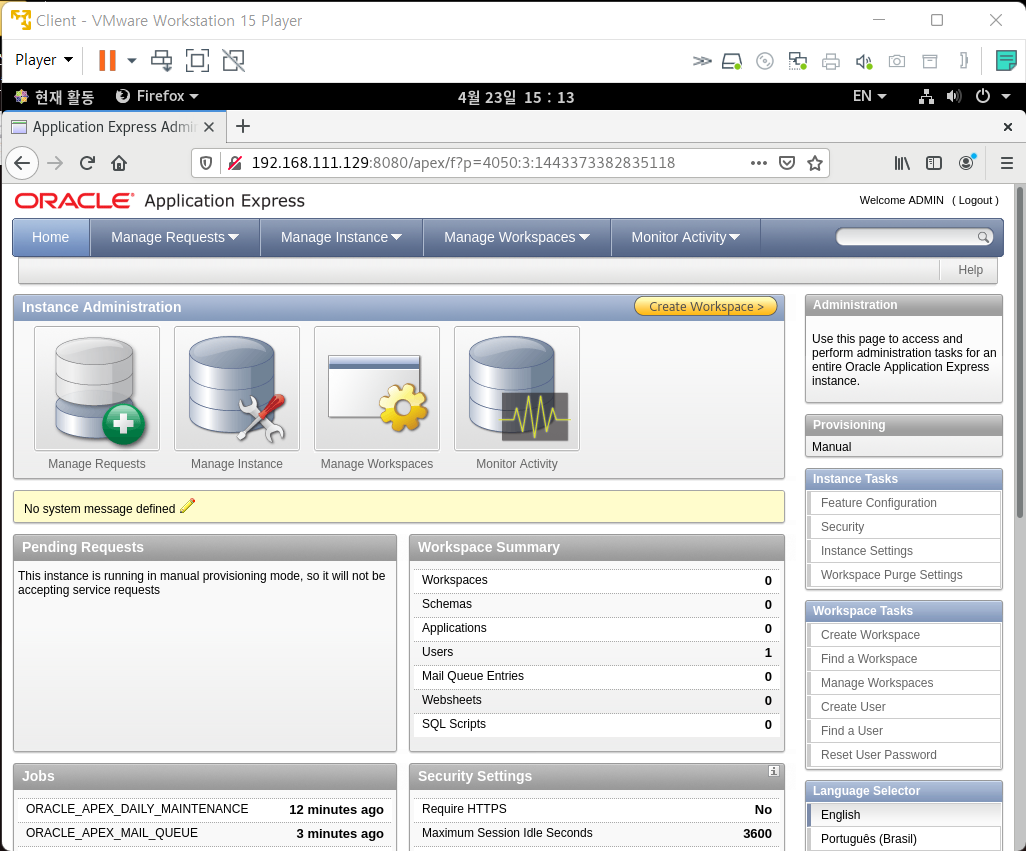Click the GNOME network status icon
1026x851 pixels.
coord(926,97)
